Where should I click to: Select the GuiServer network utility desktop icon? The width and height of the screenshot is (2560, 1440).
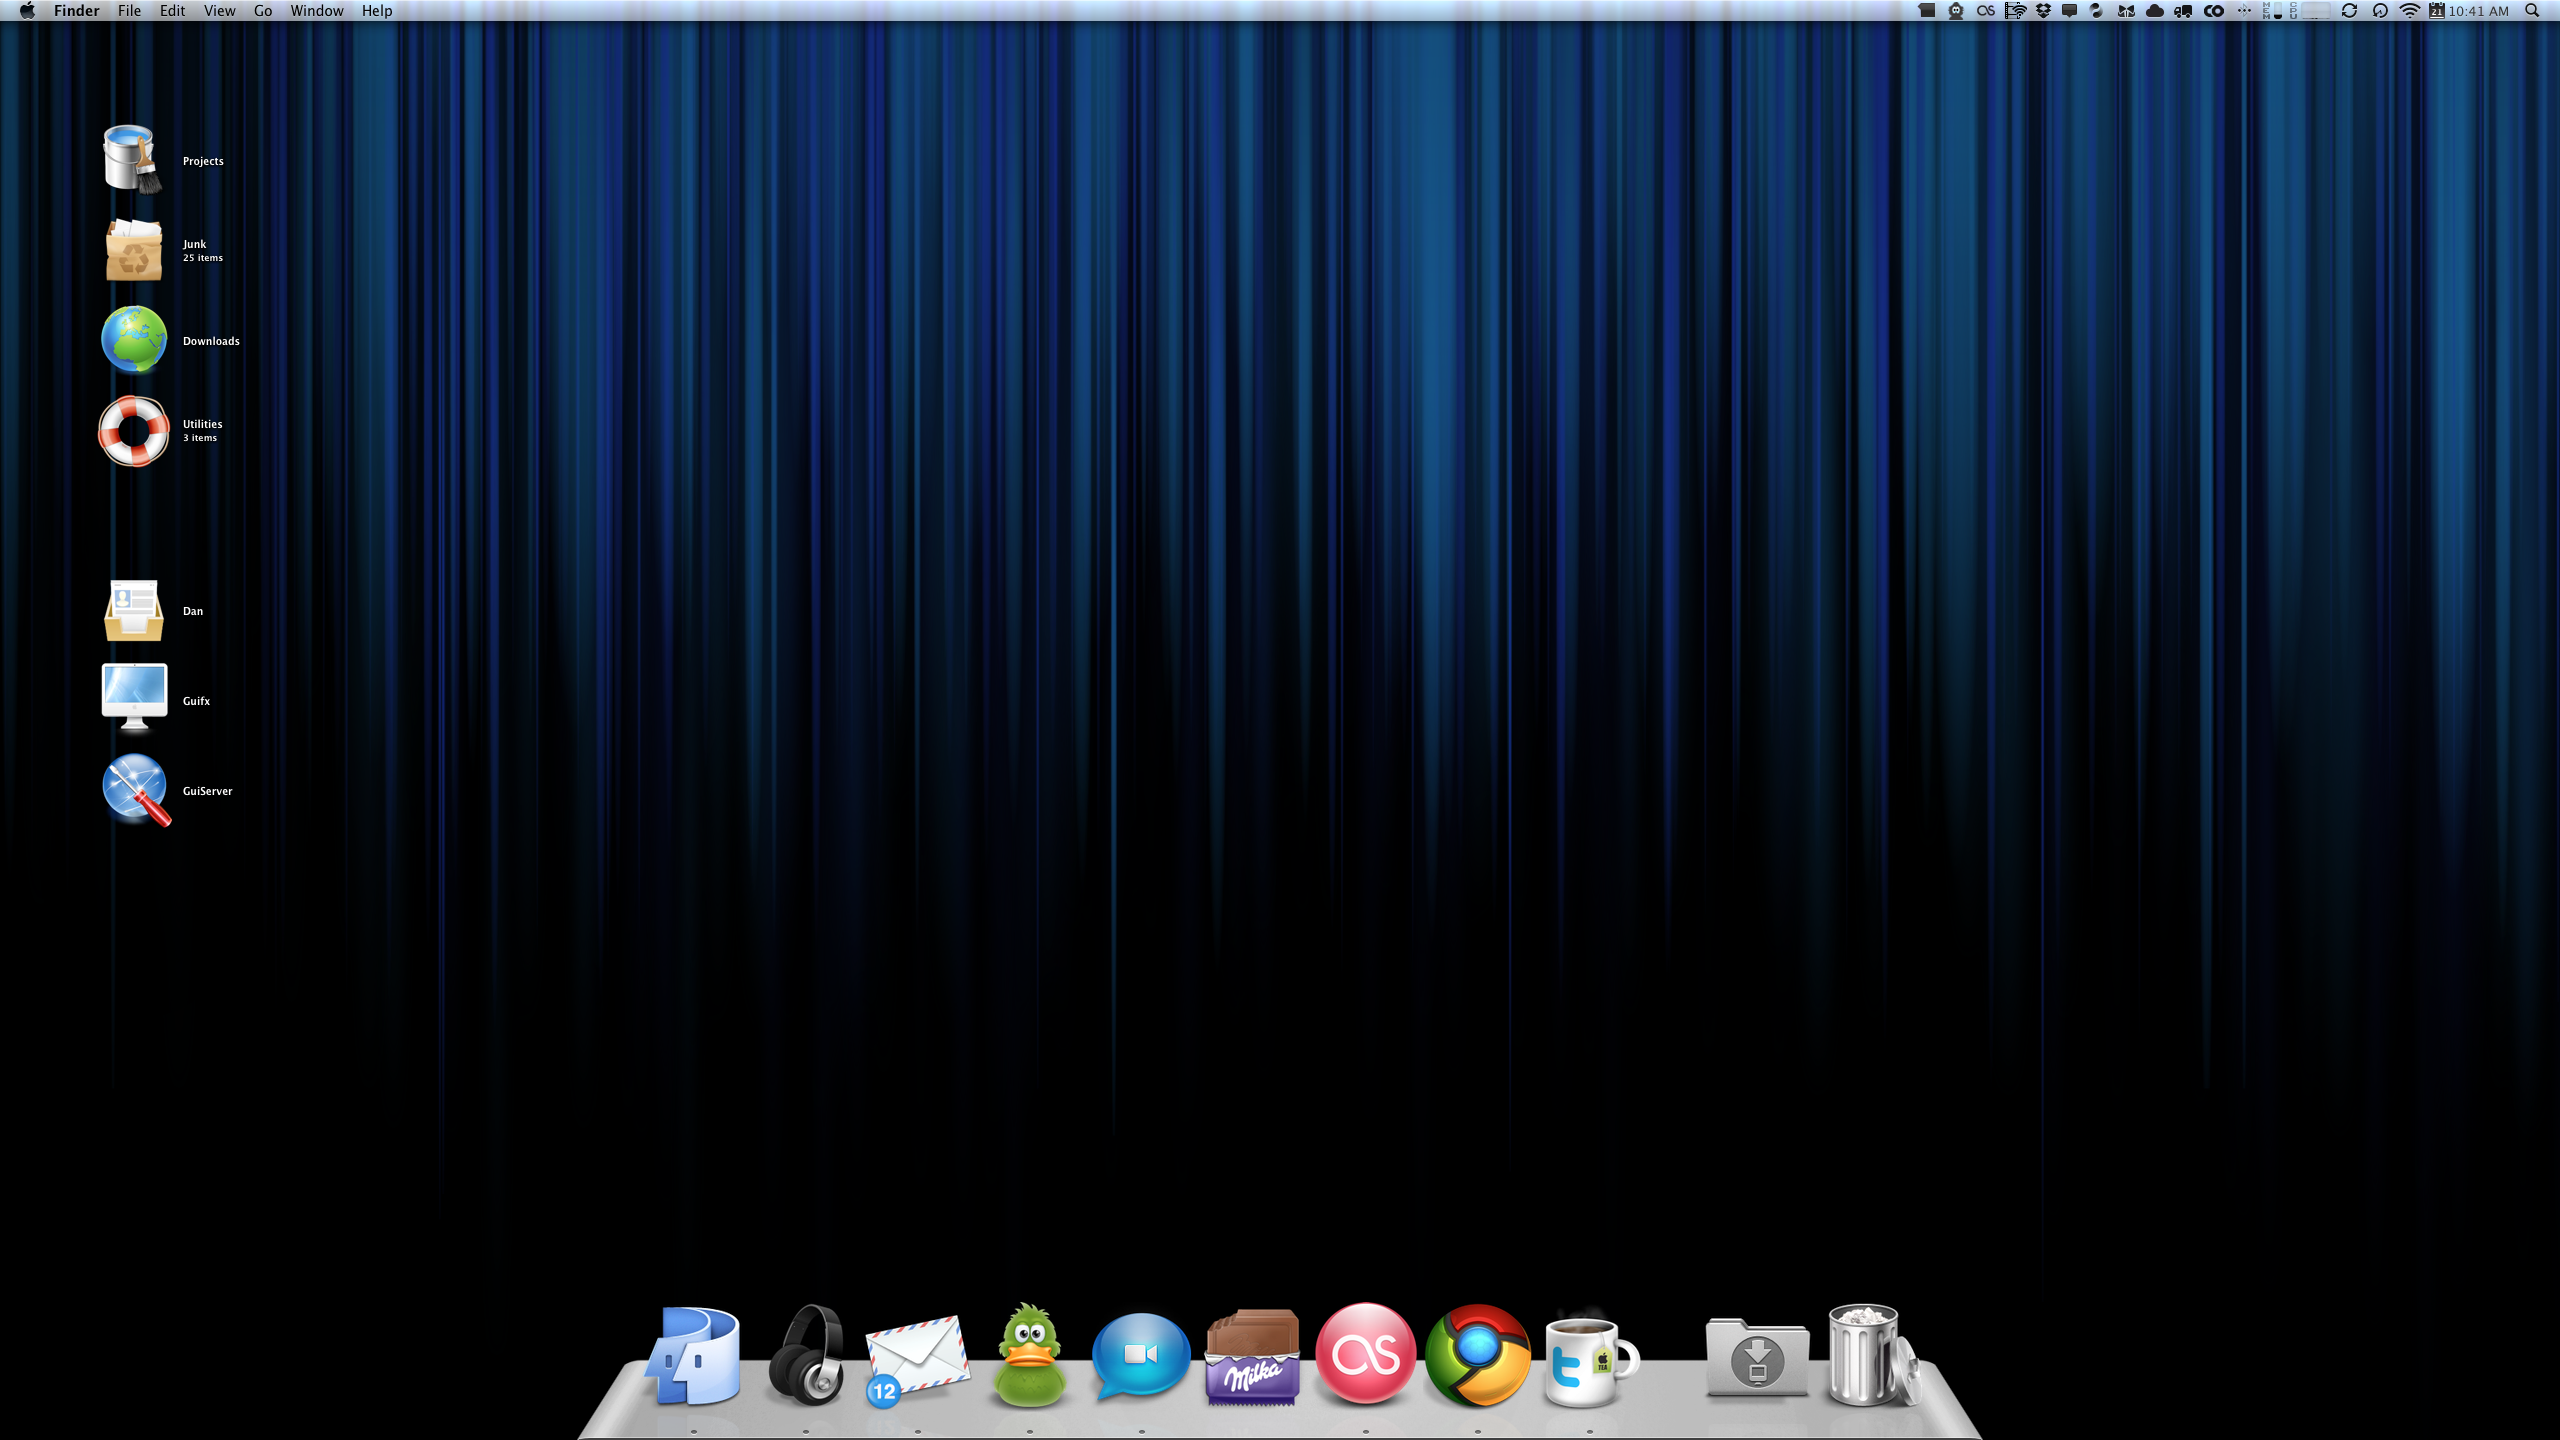136,790
